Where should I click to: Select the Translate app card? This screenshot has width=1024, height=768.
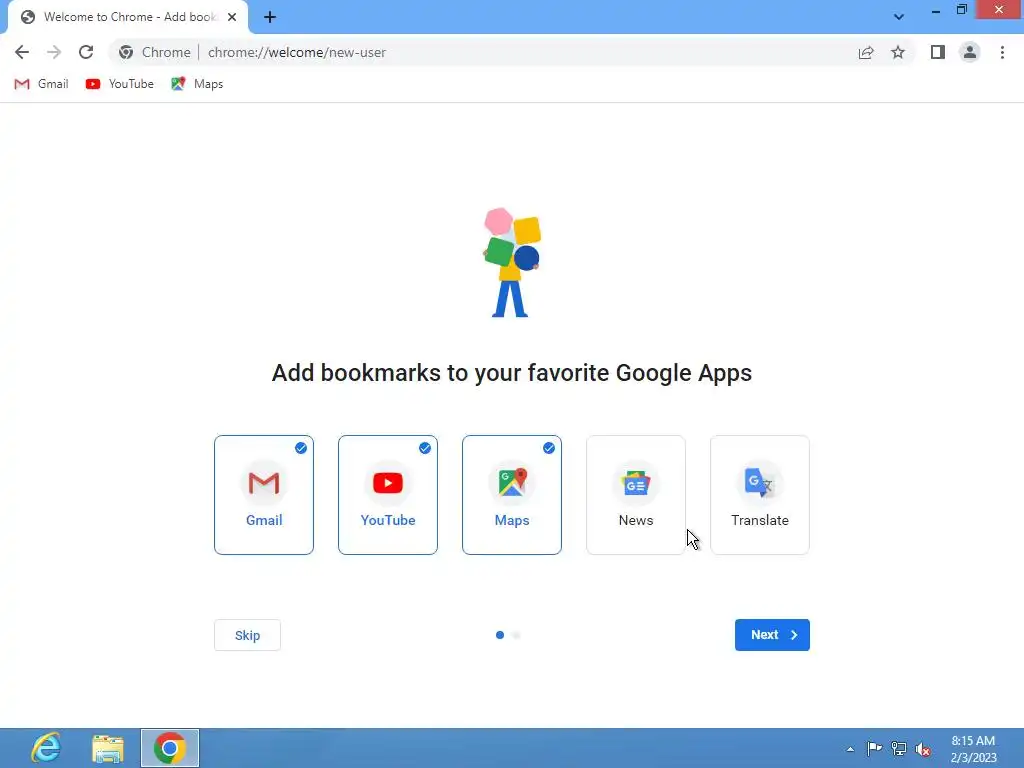760,495
